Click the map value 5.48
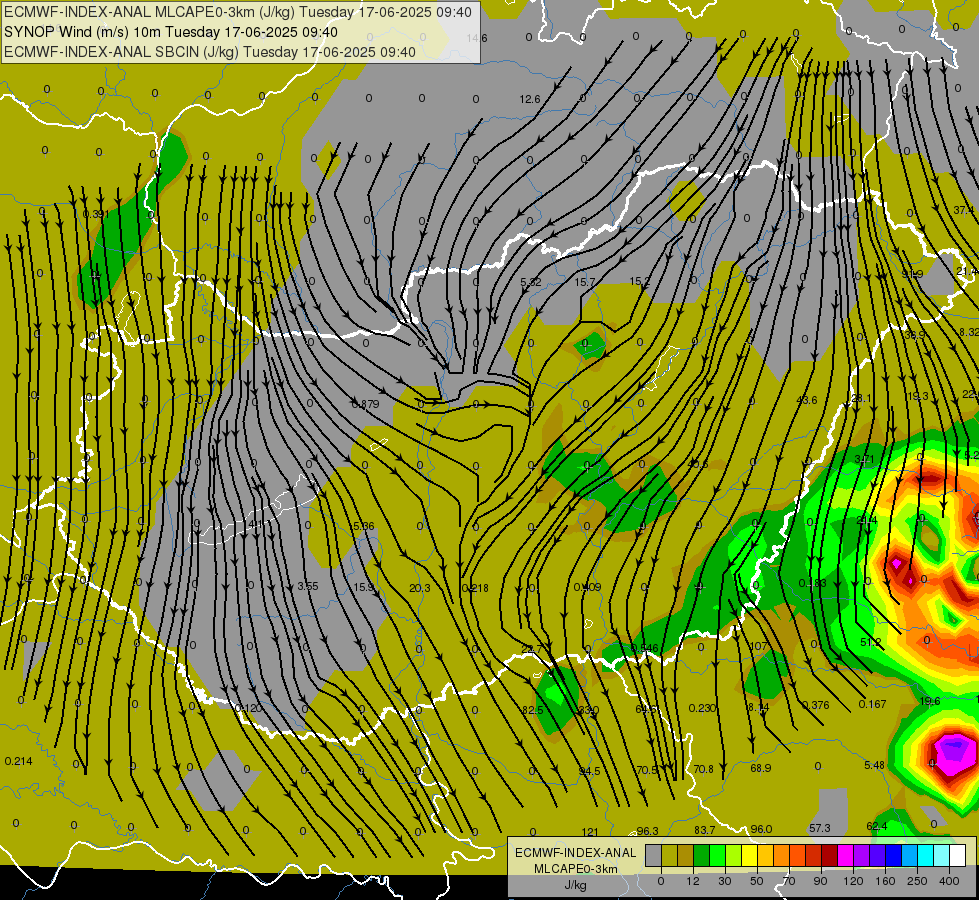The width and height of the screenshot is (979, 900). pyautogui.click(x=875, y=765)
